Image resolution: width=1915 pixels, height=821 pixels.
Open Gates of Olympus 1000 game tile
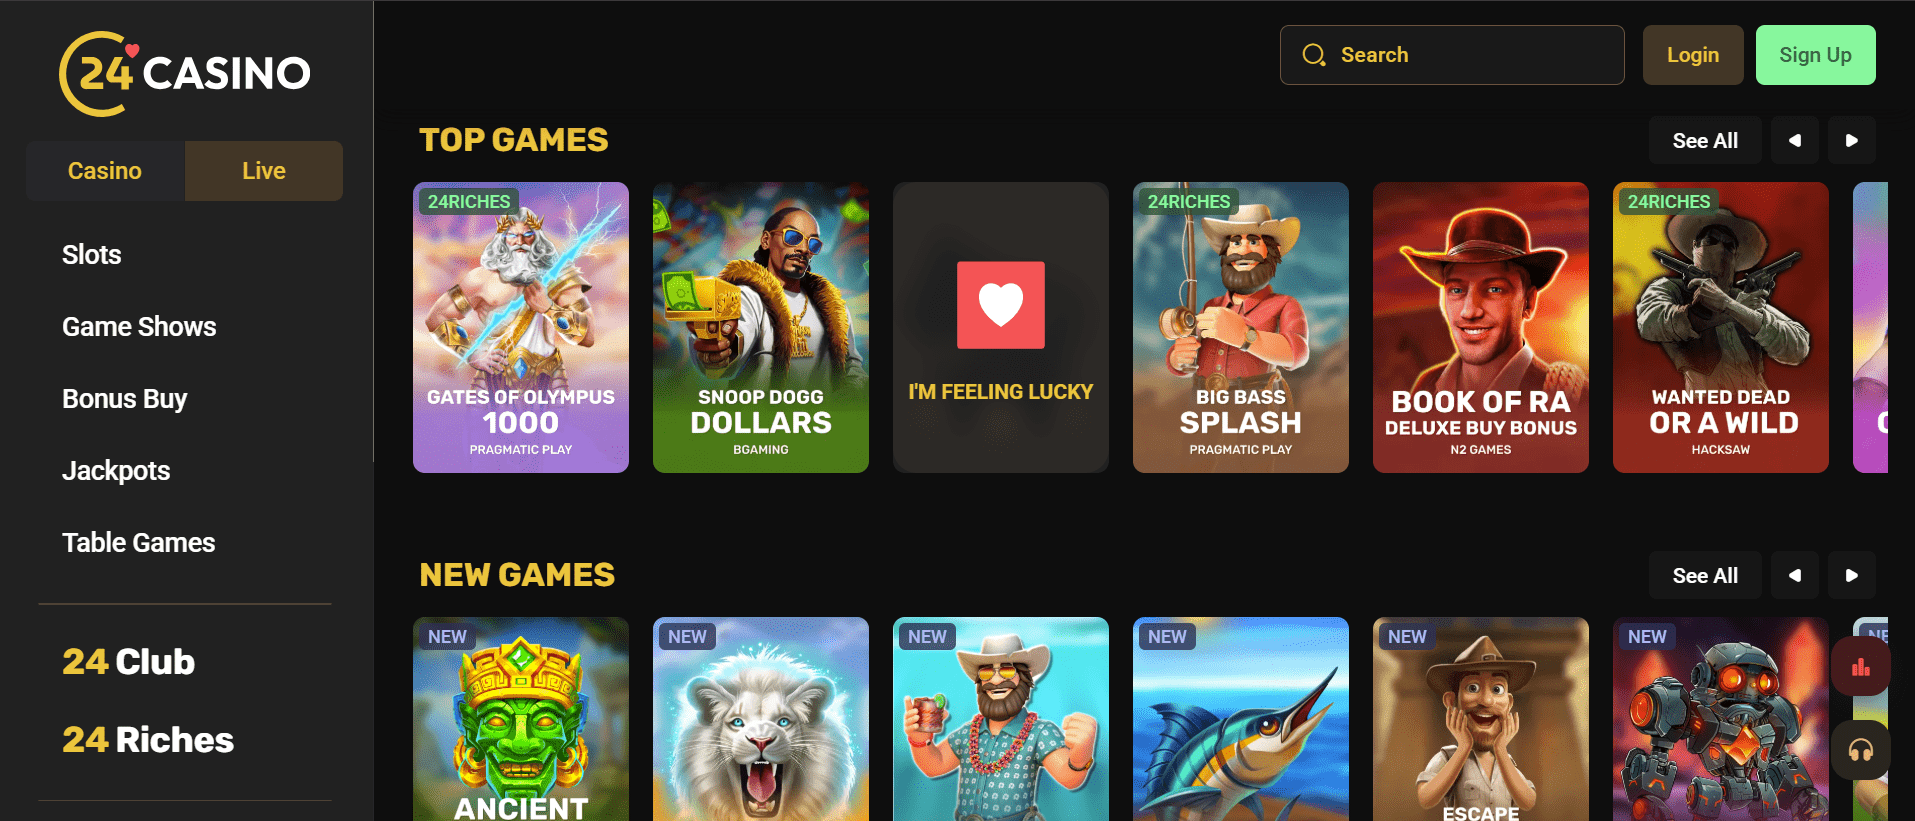(521, 327)
